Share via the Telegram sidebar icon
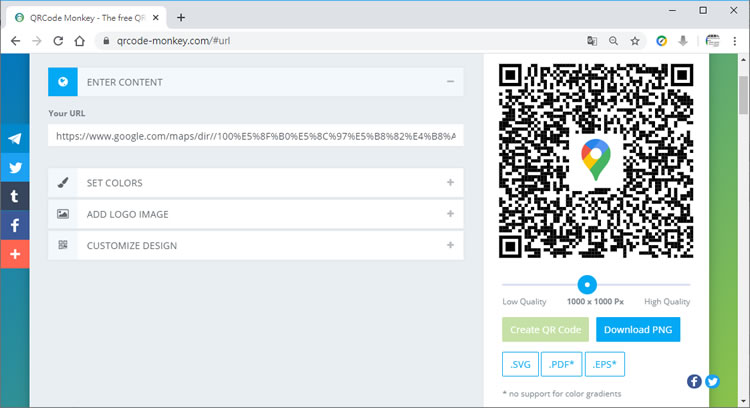 coord(15,139)
